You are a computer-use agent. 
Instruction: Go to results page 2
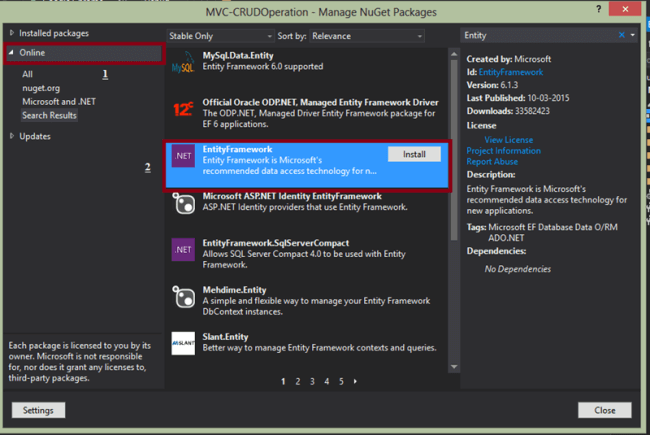[298, 381]
